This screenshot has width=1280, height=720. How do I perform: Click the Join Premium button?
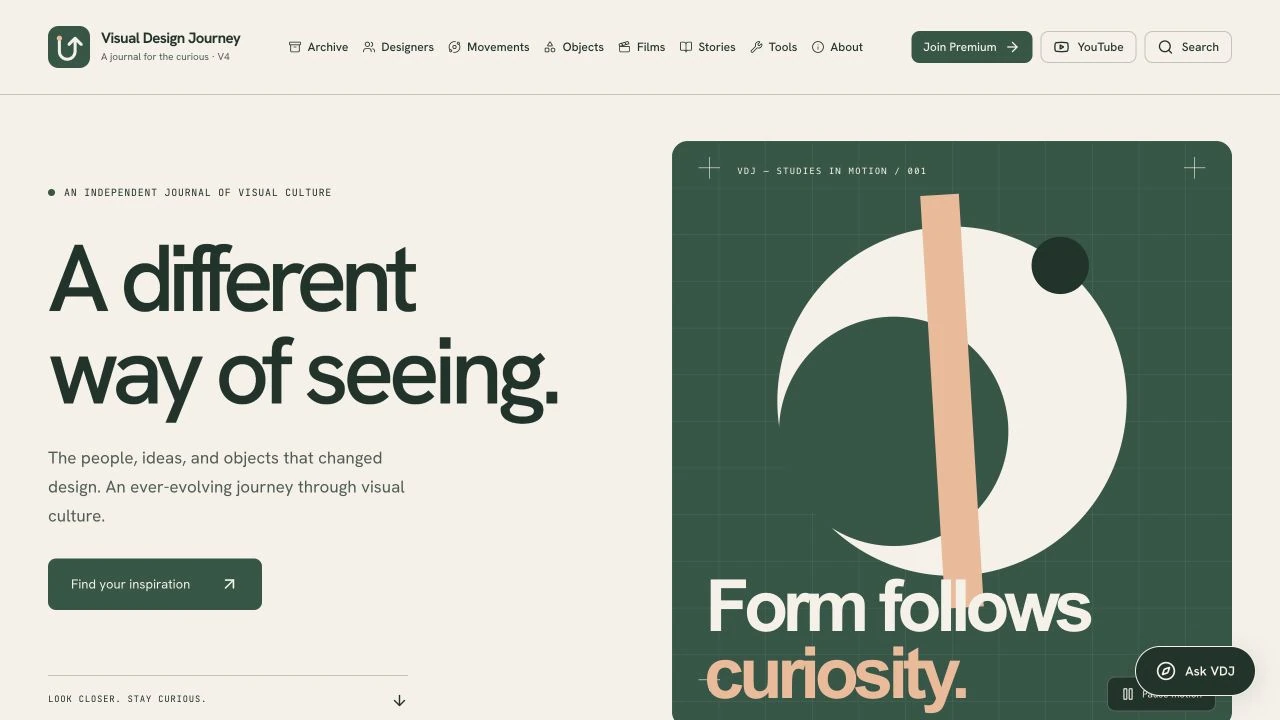point(971,47)
